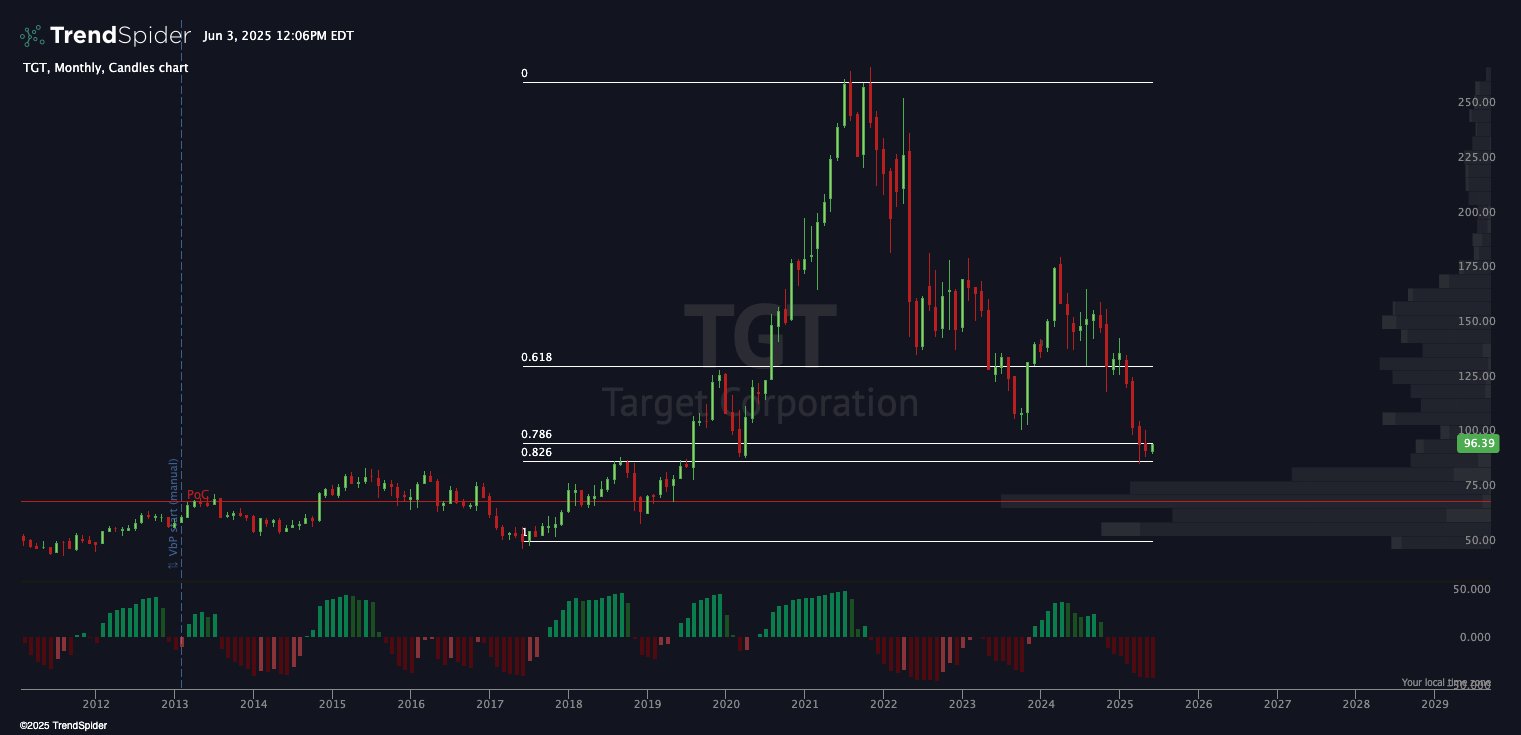Click the 2020 year label on time axis
This screenshot has height=735, width=1521.
(726, 704)
